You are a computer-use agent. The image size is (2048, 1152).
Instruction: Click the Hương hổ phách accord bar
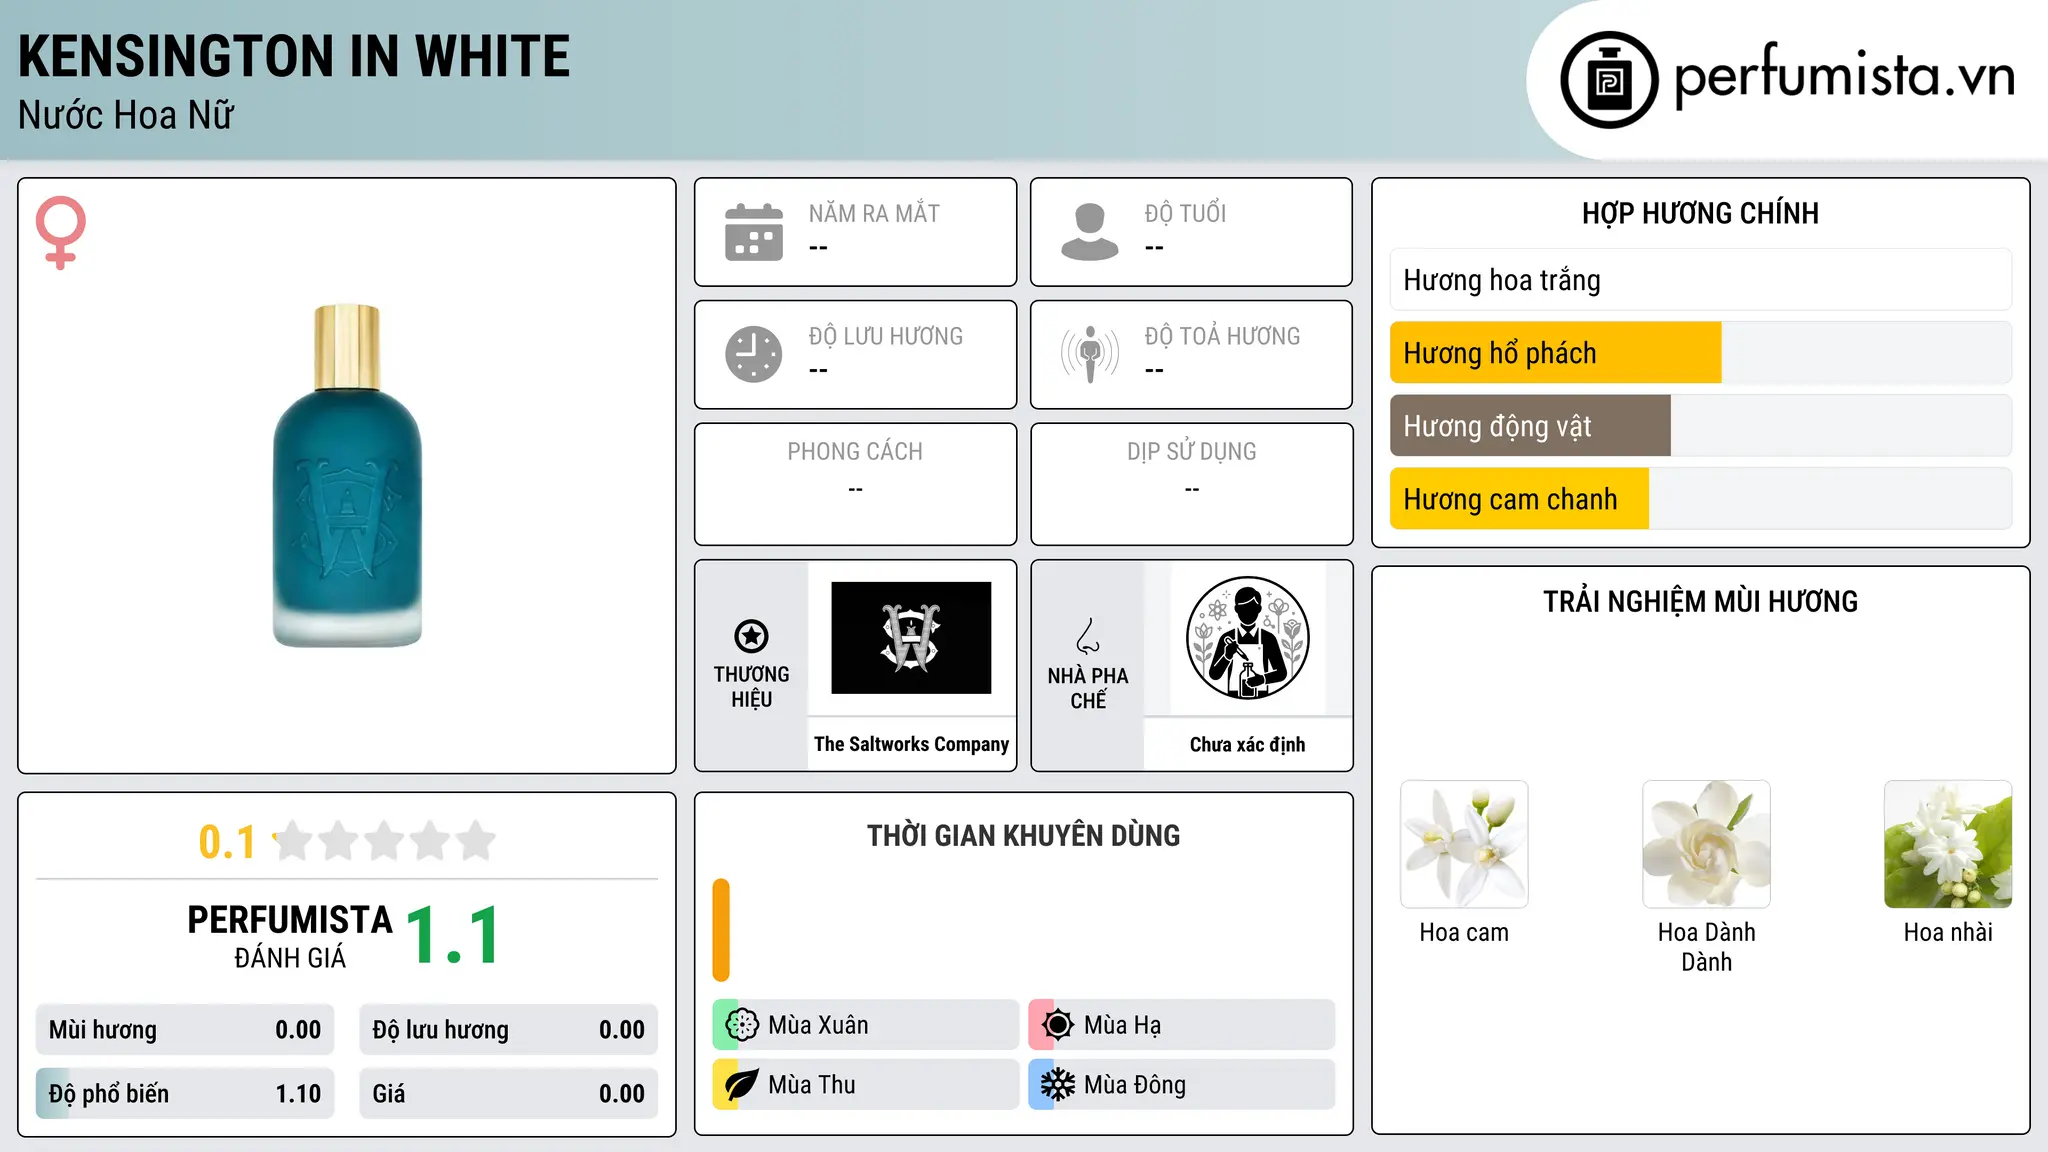click(x=1701, y=353)
